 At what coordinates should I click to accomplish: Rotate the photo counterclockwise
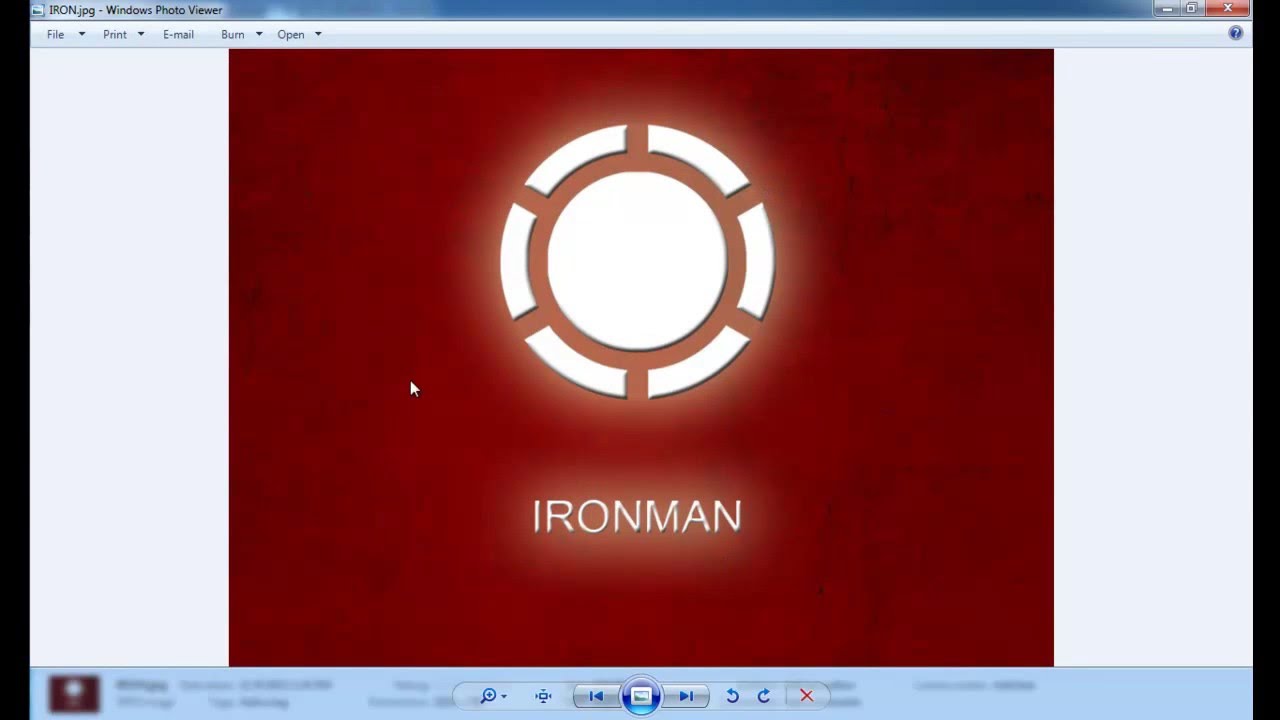click(x=732, y=696)
